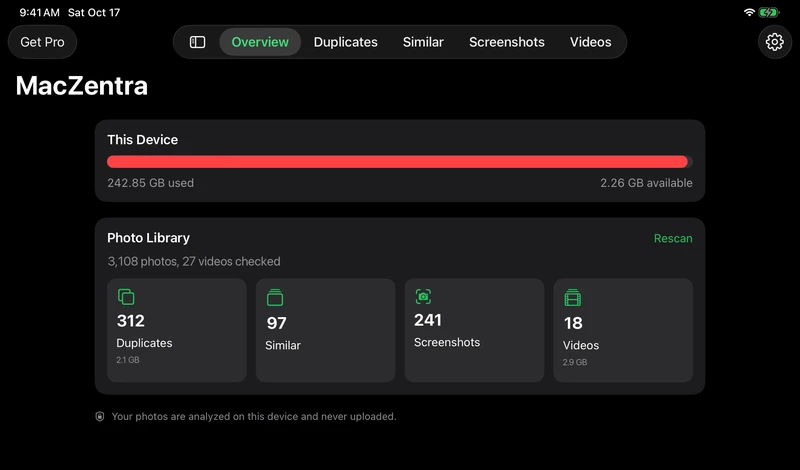Click the Screenshots card camera-frame icon
The image size is (800, 470).
click(423, 296)
